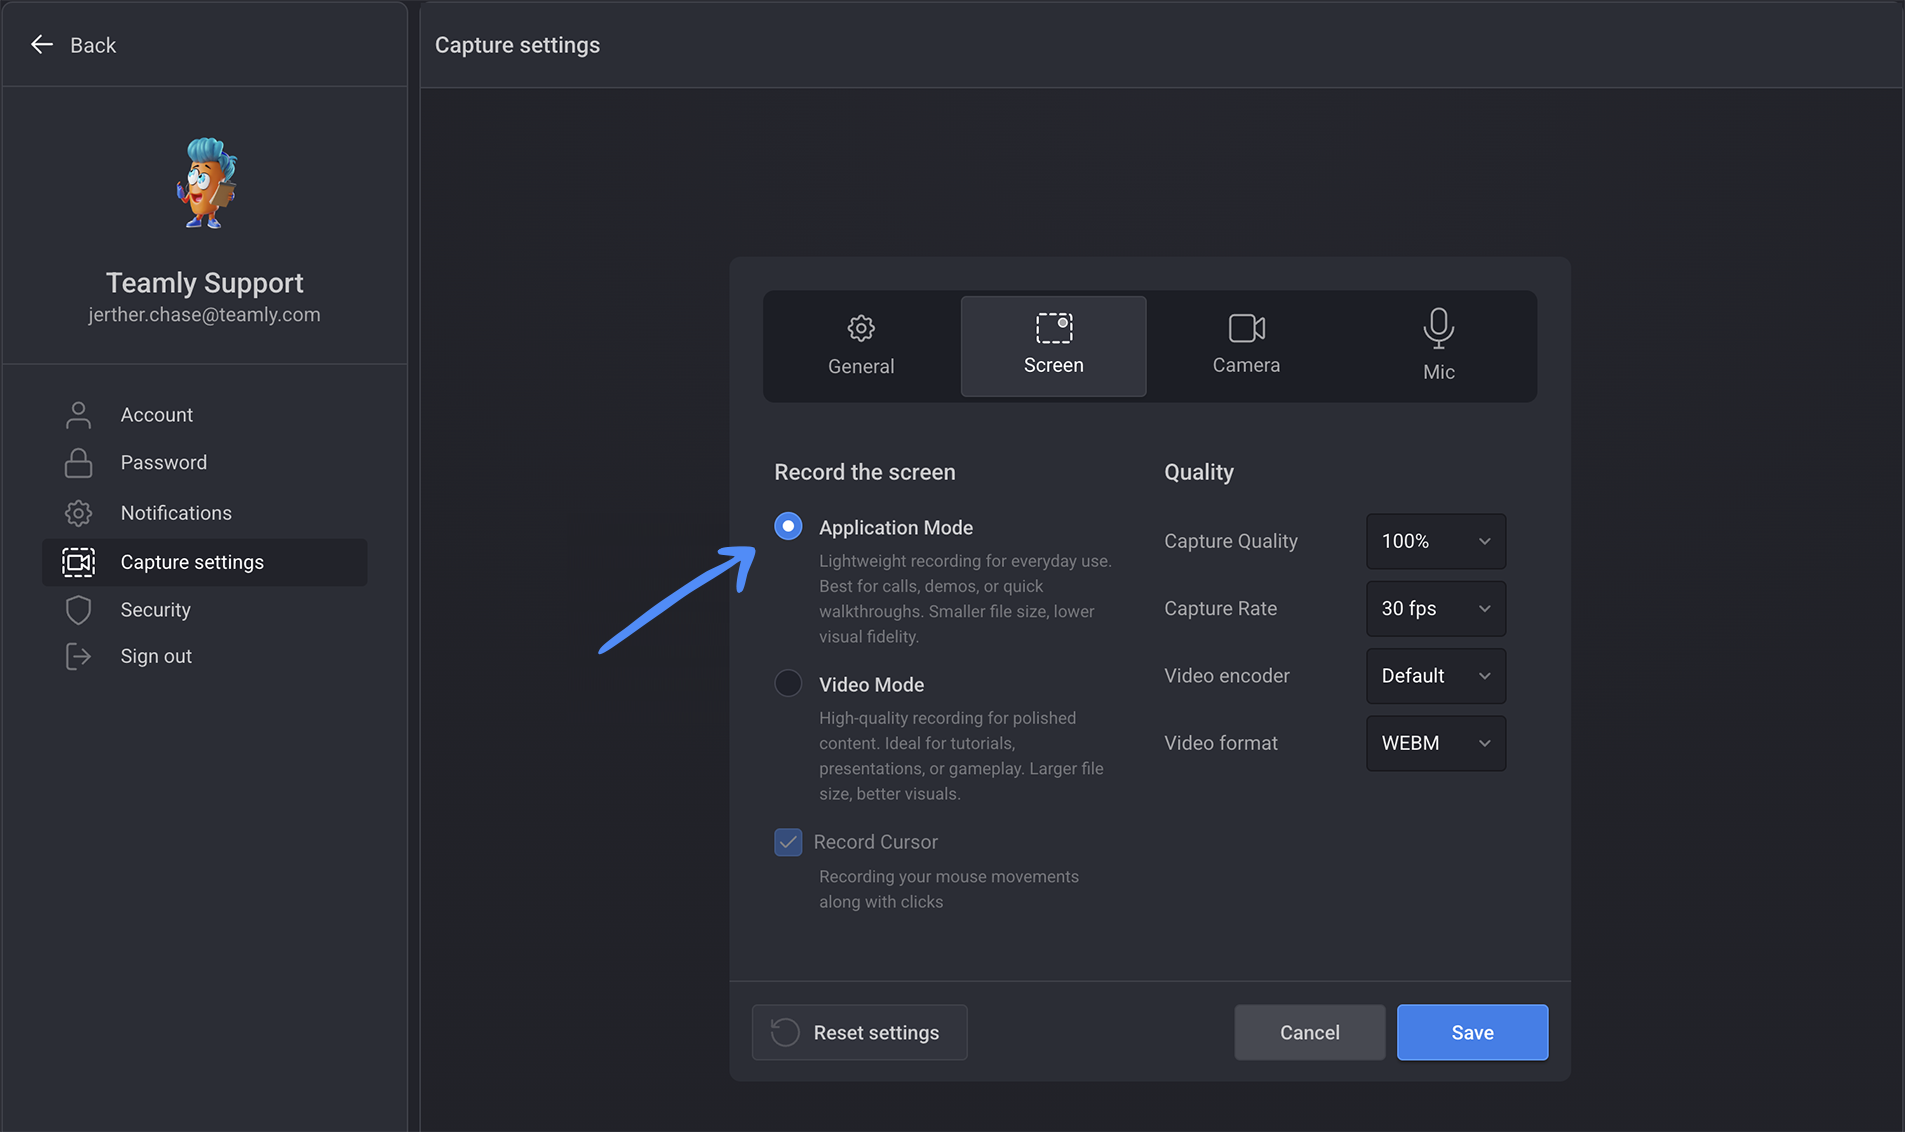Image resolution: width=1905 pixels, height=1132 pixels.
Task: Click the Teamly Support name text
Action: point(204,283)
